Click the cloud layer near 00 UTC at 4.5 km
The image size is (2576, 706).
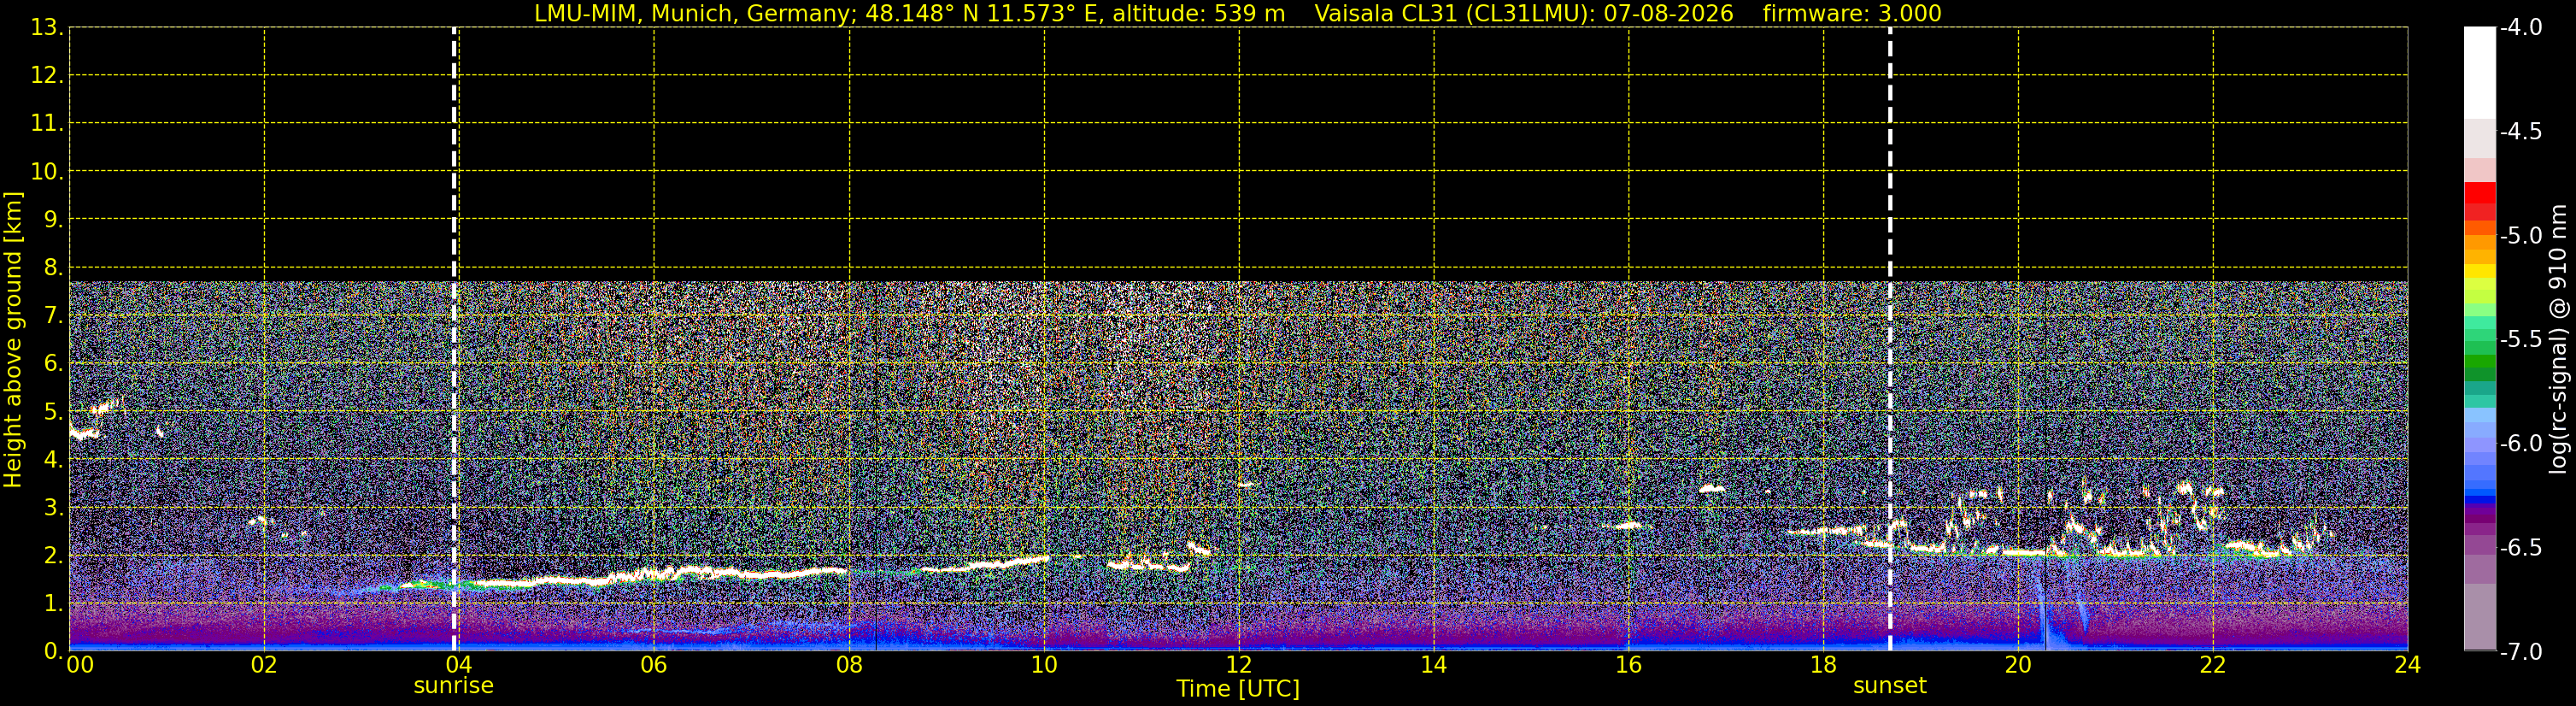(x=85, y=433)
